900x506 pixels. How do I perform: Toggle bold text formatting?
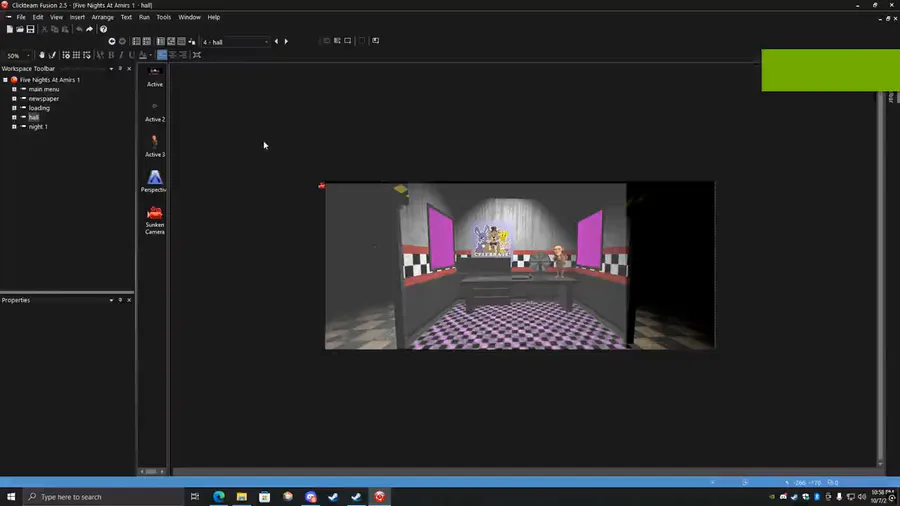point(111,55)
